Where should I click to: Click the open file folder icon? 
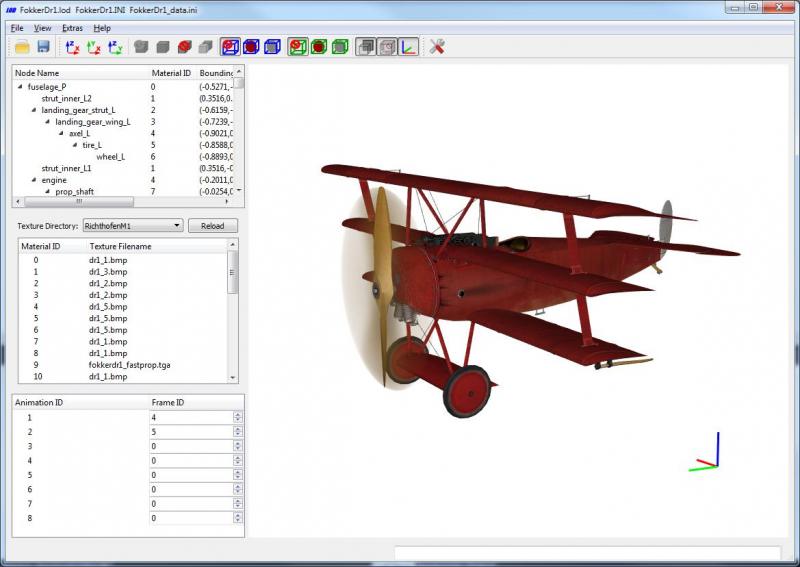[22, 47]
